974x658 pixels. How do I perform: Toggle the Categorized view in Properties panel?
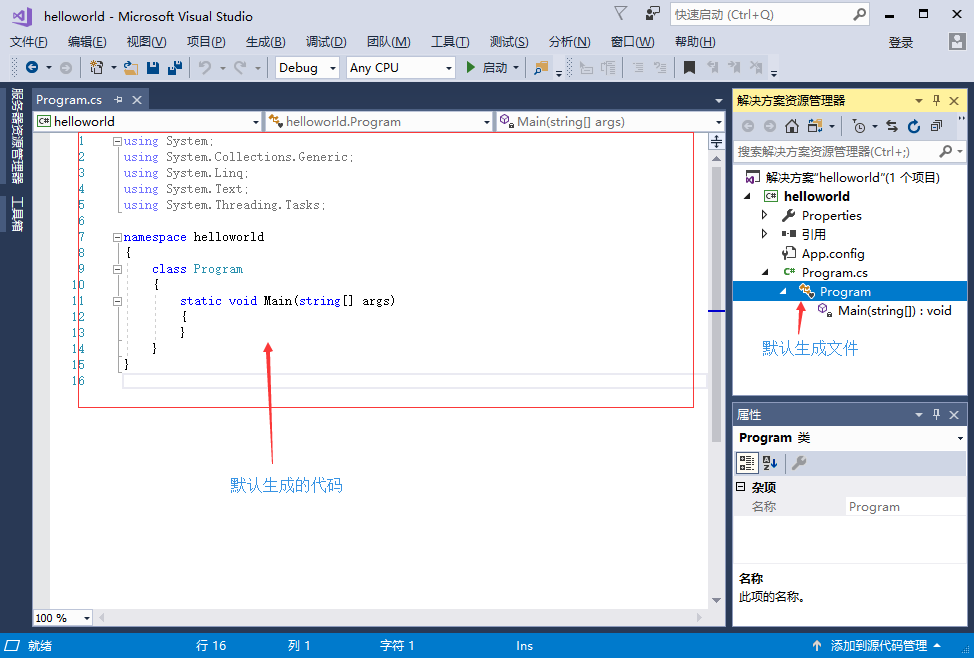(x=747, y=463)
